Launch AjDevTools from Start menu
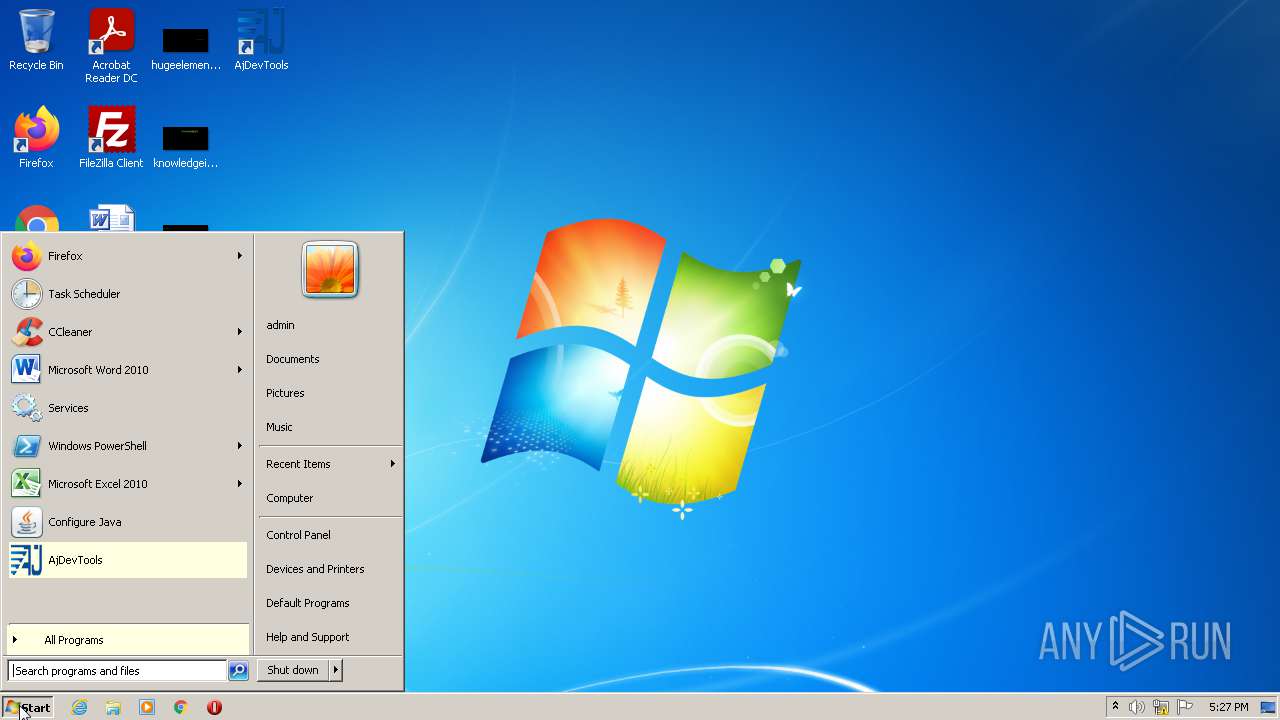 tap(128, 560)
